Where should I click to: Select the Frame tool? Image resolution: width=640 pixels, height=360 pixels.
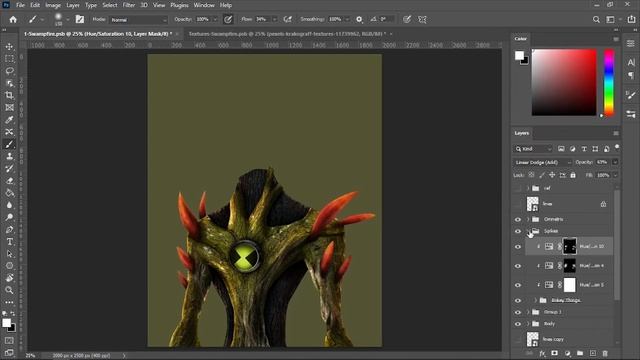pos(9,108)
